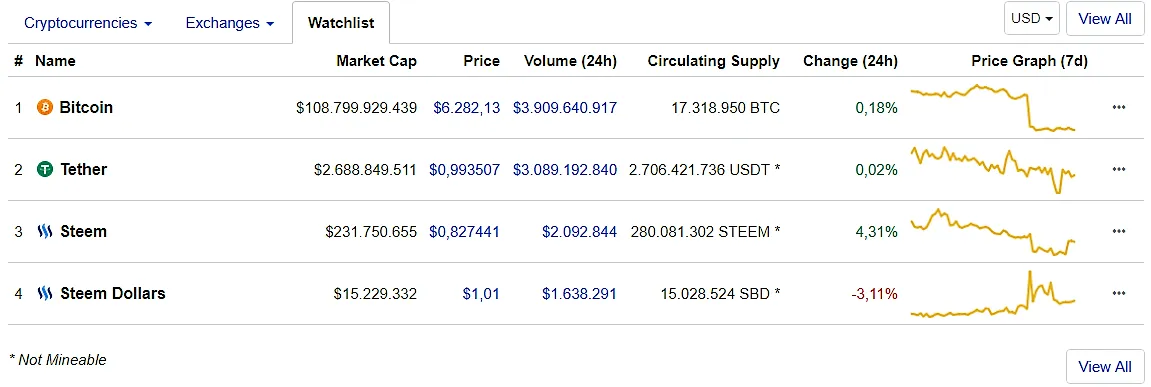Click the top View All button

[1105, 18]
